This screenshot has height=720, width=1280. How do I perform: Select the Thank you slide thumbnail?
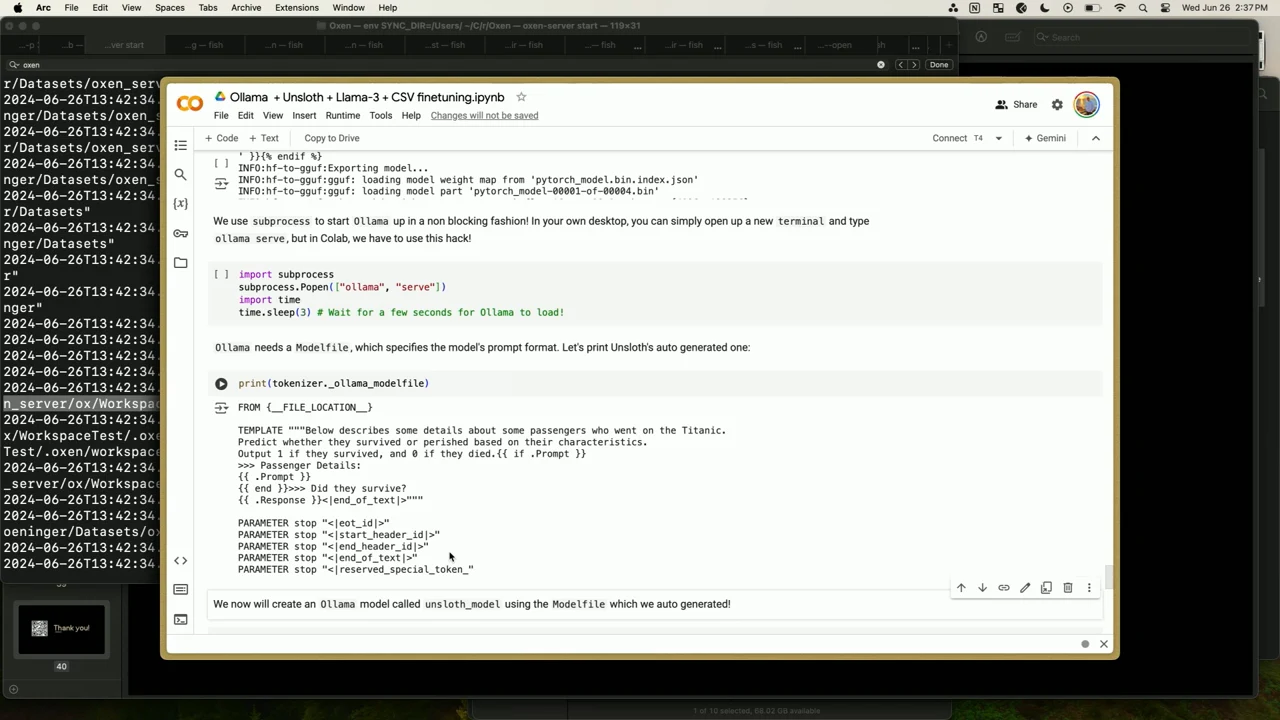pos(61,628)
